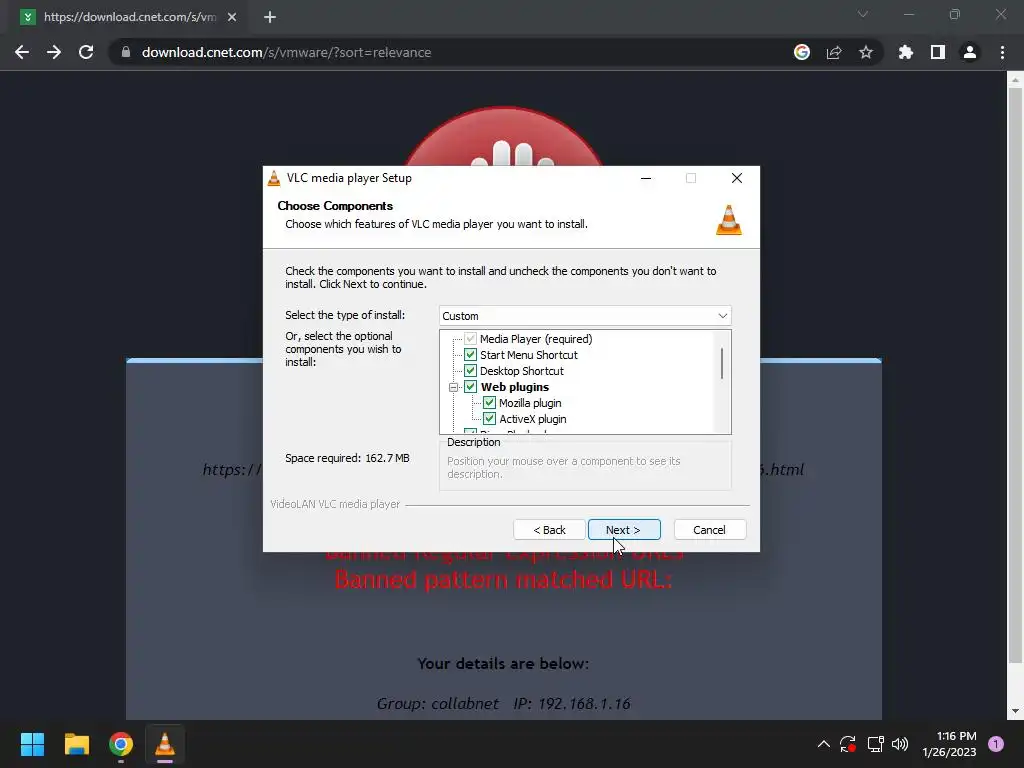Click 'Banned pattern matched URL:' text
This screenshot has width=1024, height=768.
[503, 579]
